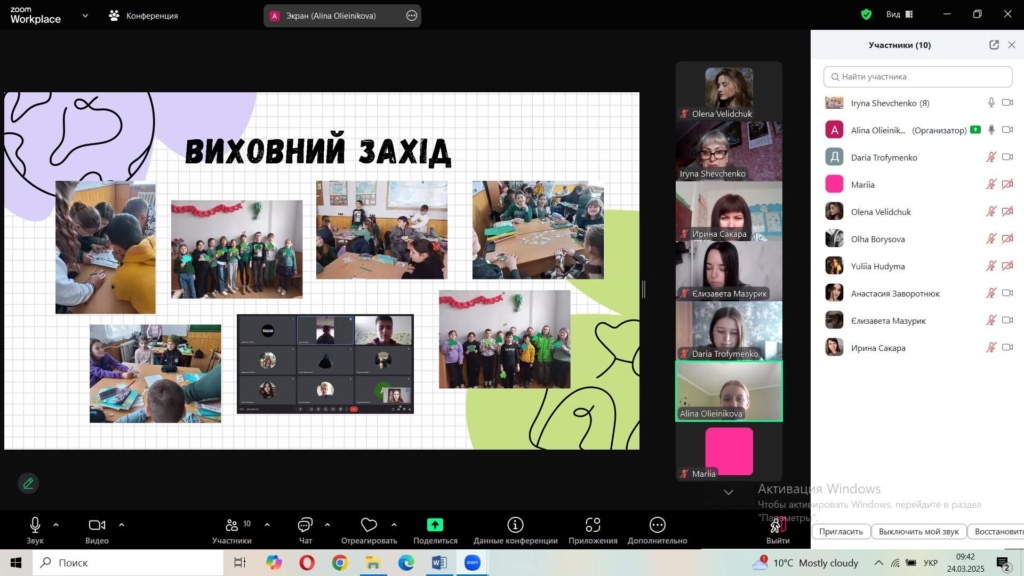Click the УКР language indicator
This screenshot has width=1024, height=576.
tap(931, 562)
